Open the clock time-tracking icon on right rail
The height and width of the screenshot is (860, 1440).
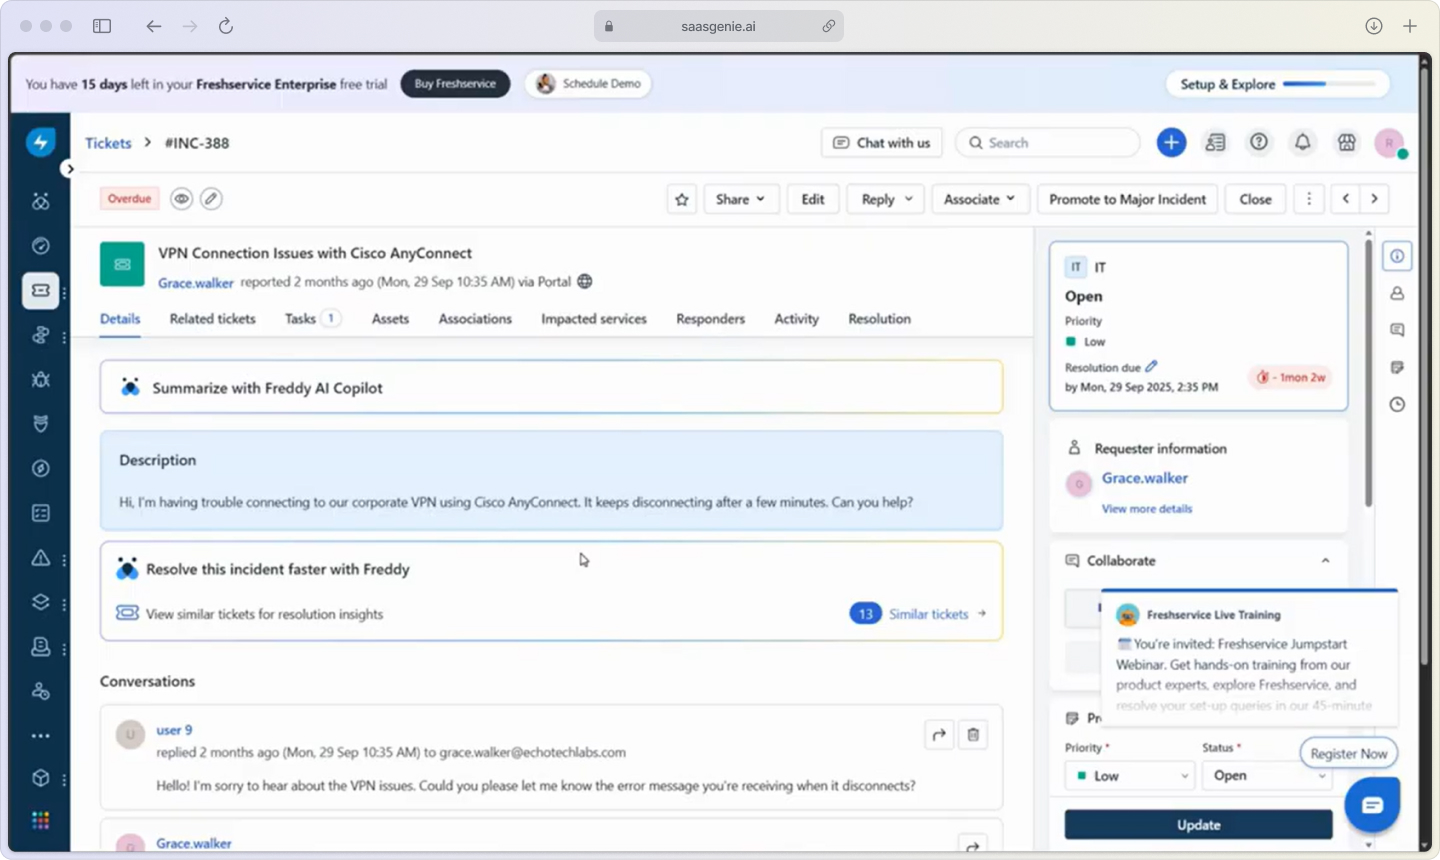pos(1397,404)
